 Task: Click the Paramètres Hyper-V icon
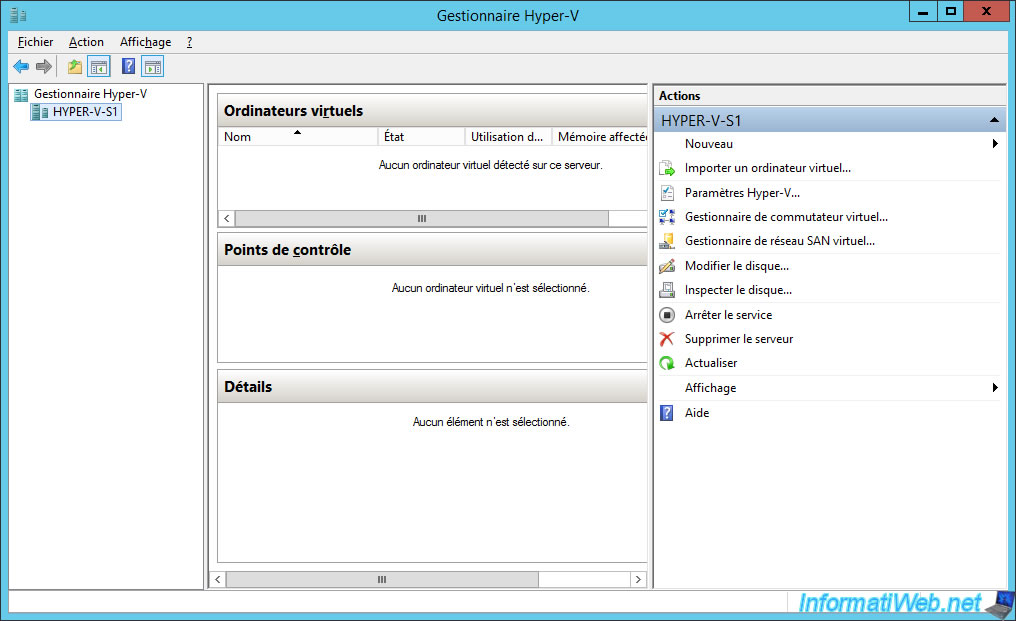[x=667, y=193]
